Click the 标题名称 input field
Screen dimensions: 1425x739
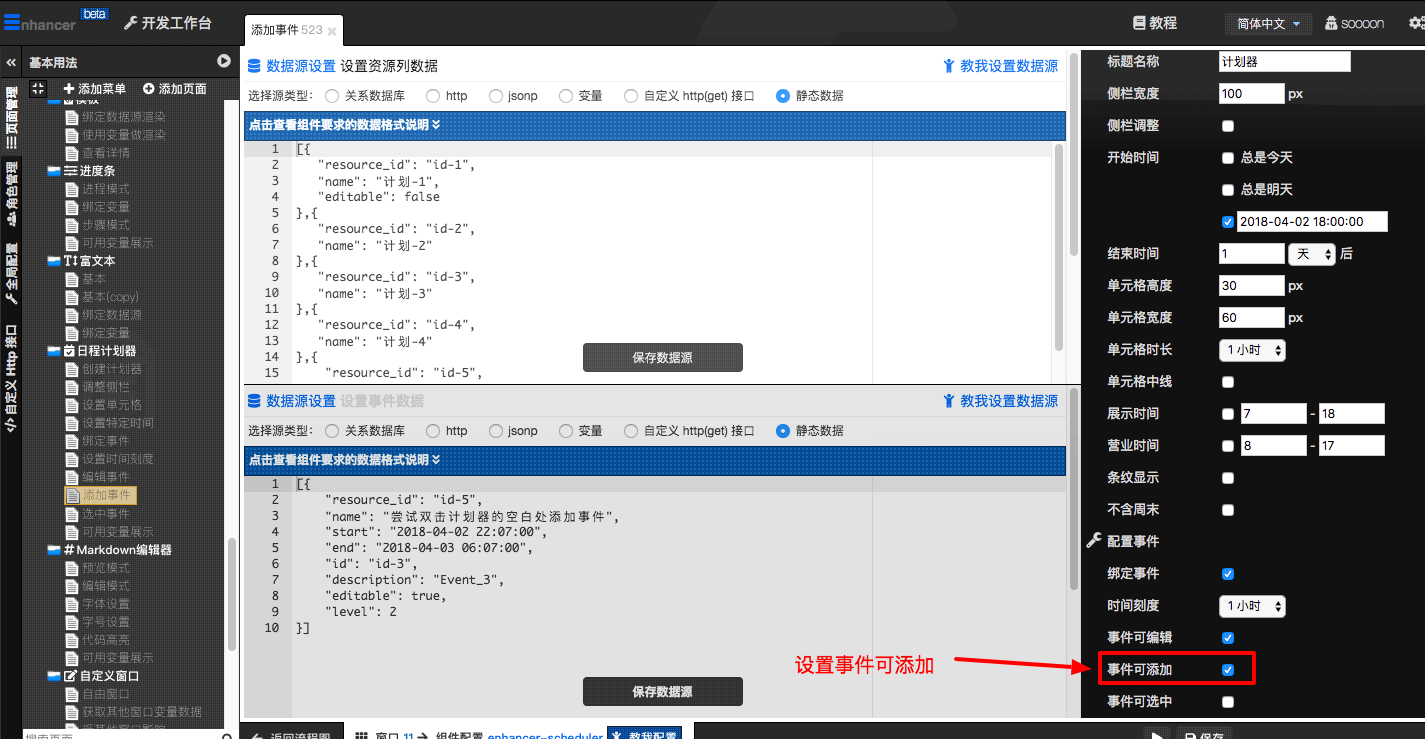(1284, 62)
